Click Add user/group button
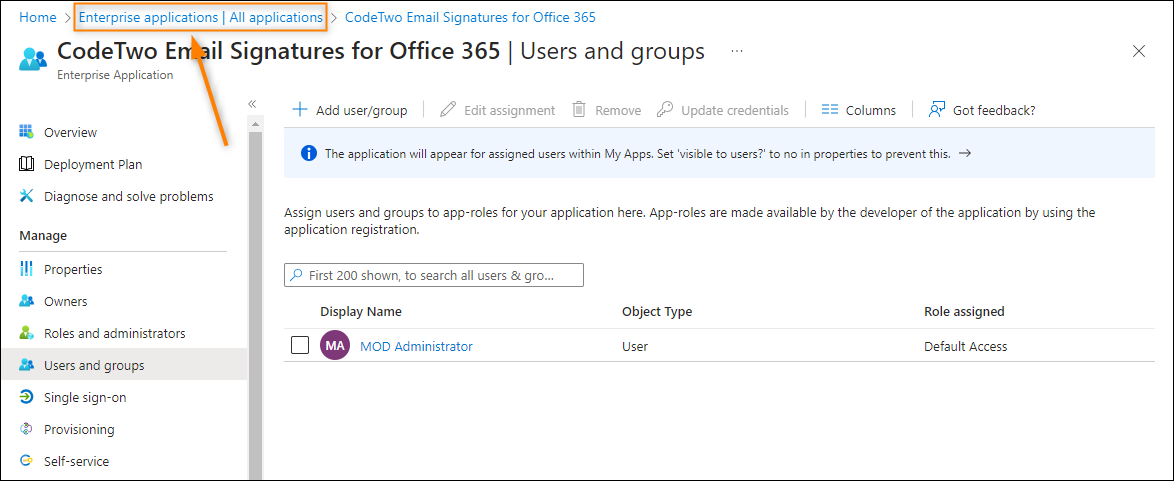The image size is (1174, 481). click(x=350, y=109)
